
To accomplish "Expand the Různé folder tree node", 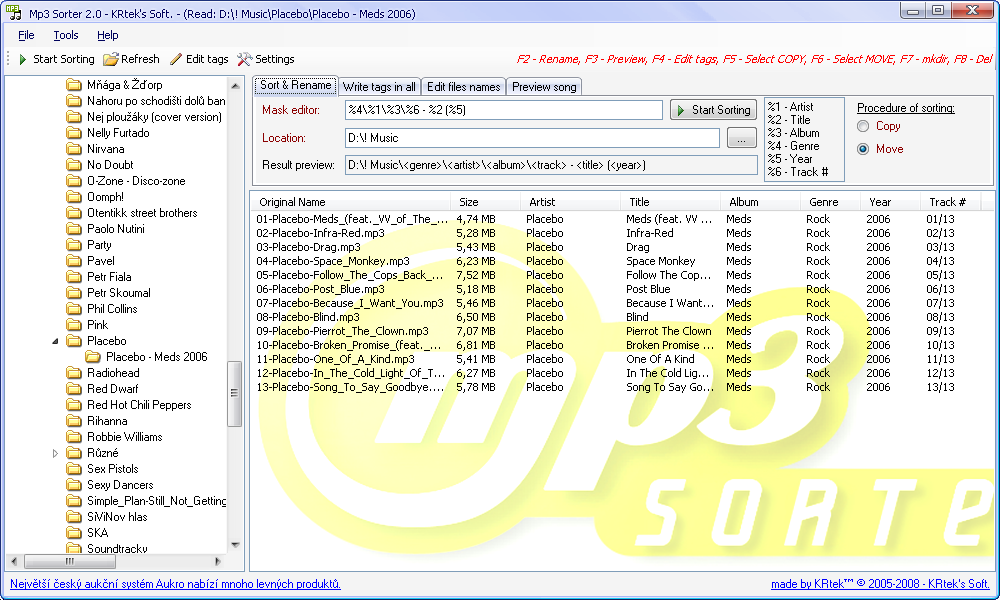I will coord(55,453).
